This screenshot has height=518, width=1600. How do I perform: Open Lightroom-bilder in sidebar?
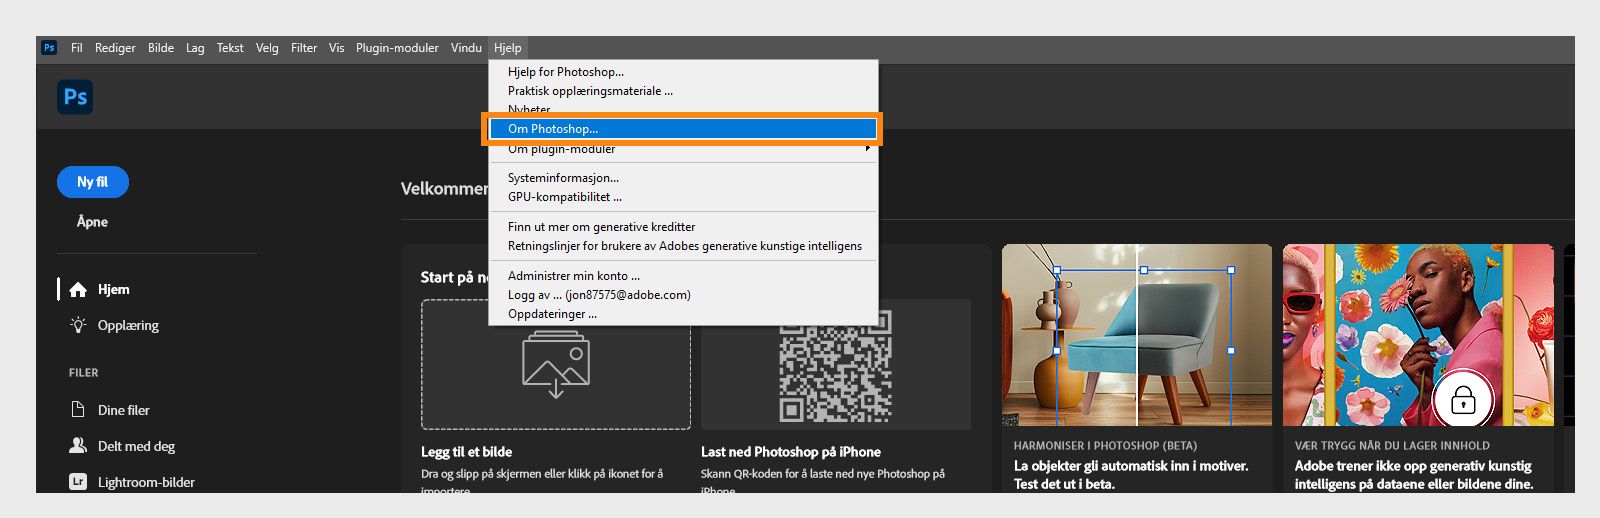tap(146, 482)
